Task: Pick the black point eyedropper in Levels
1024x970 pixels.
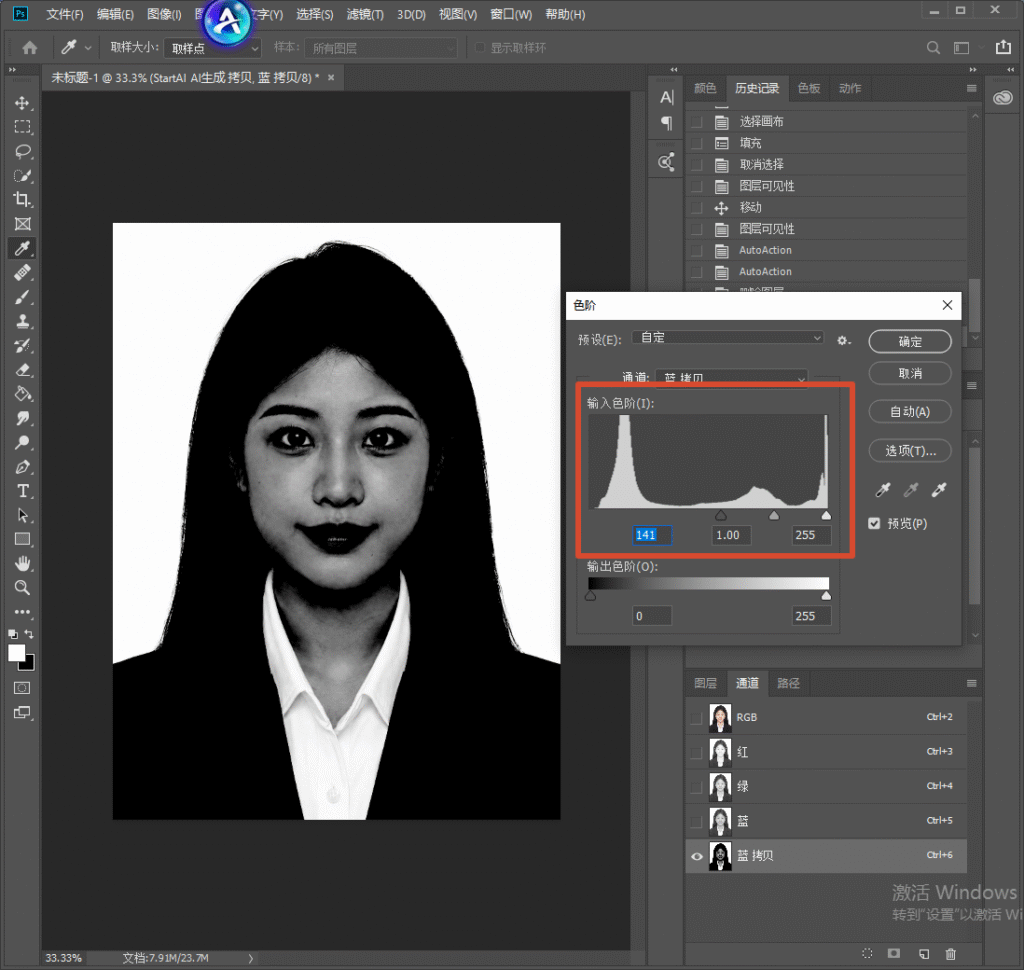Action: [x=882, y=490]
